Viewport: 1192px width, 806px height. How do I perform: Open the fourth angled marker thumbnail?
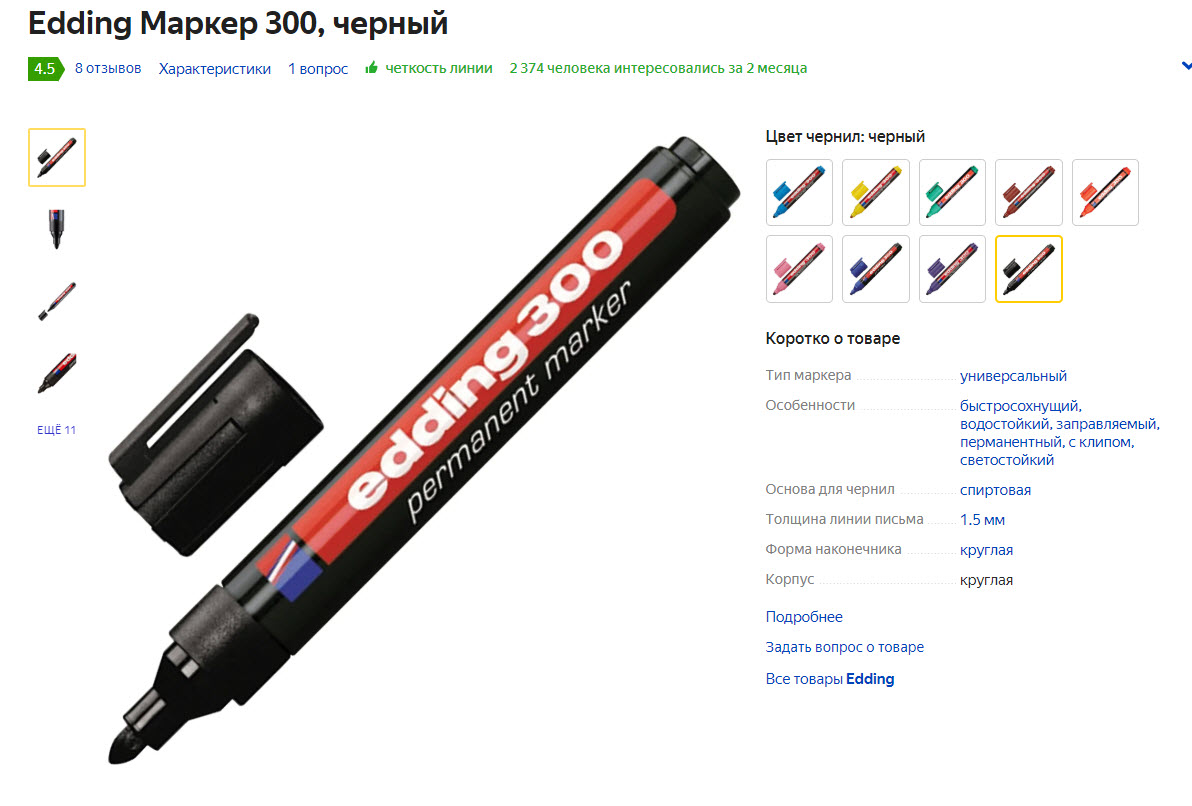click(57, 372)
